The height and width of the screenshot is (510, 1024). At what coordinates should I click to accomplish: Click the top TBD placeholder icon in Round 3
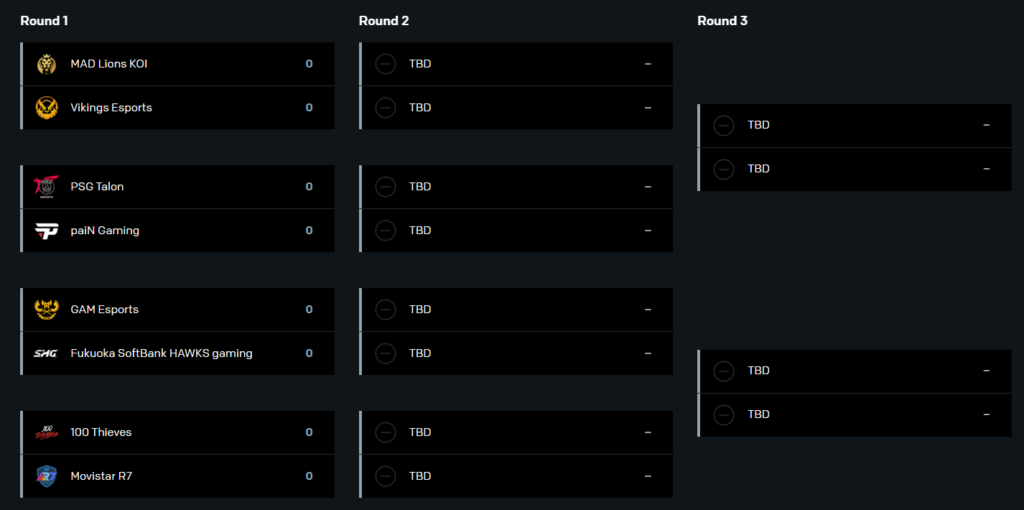point(724,125)
